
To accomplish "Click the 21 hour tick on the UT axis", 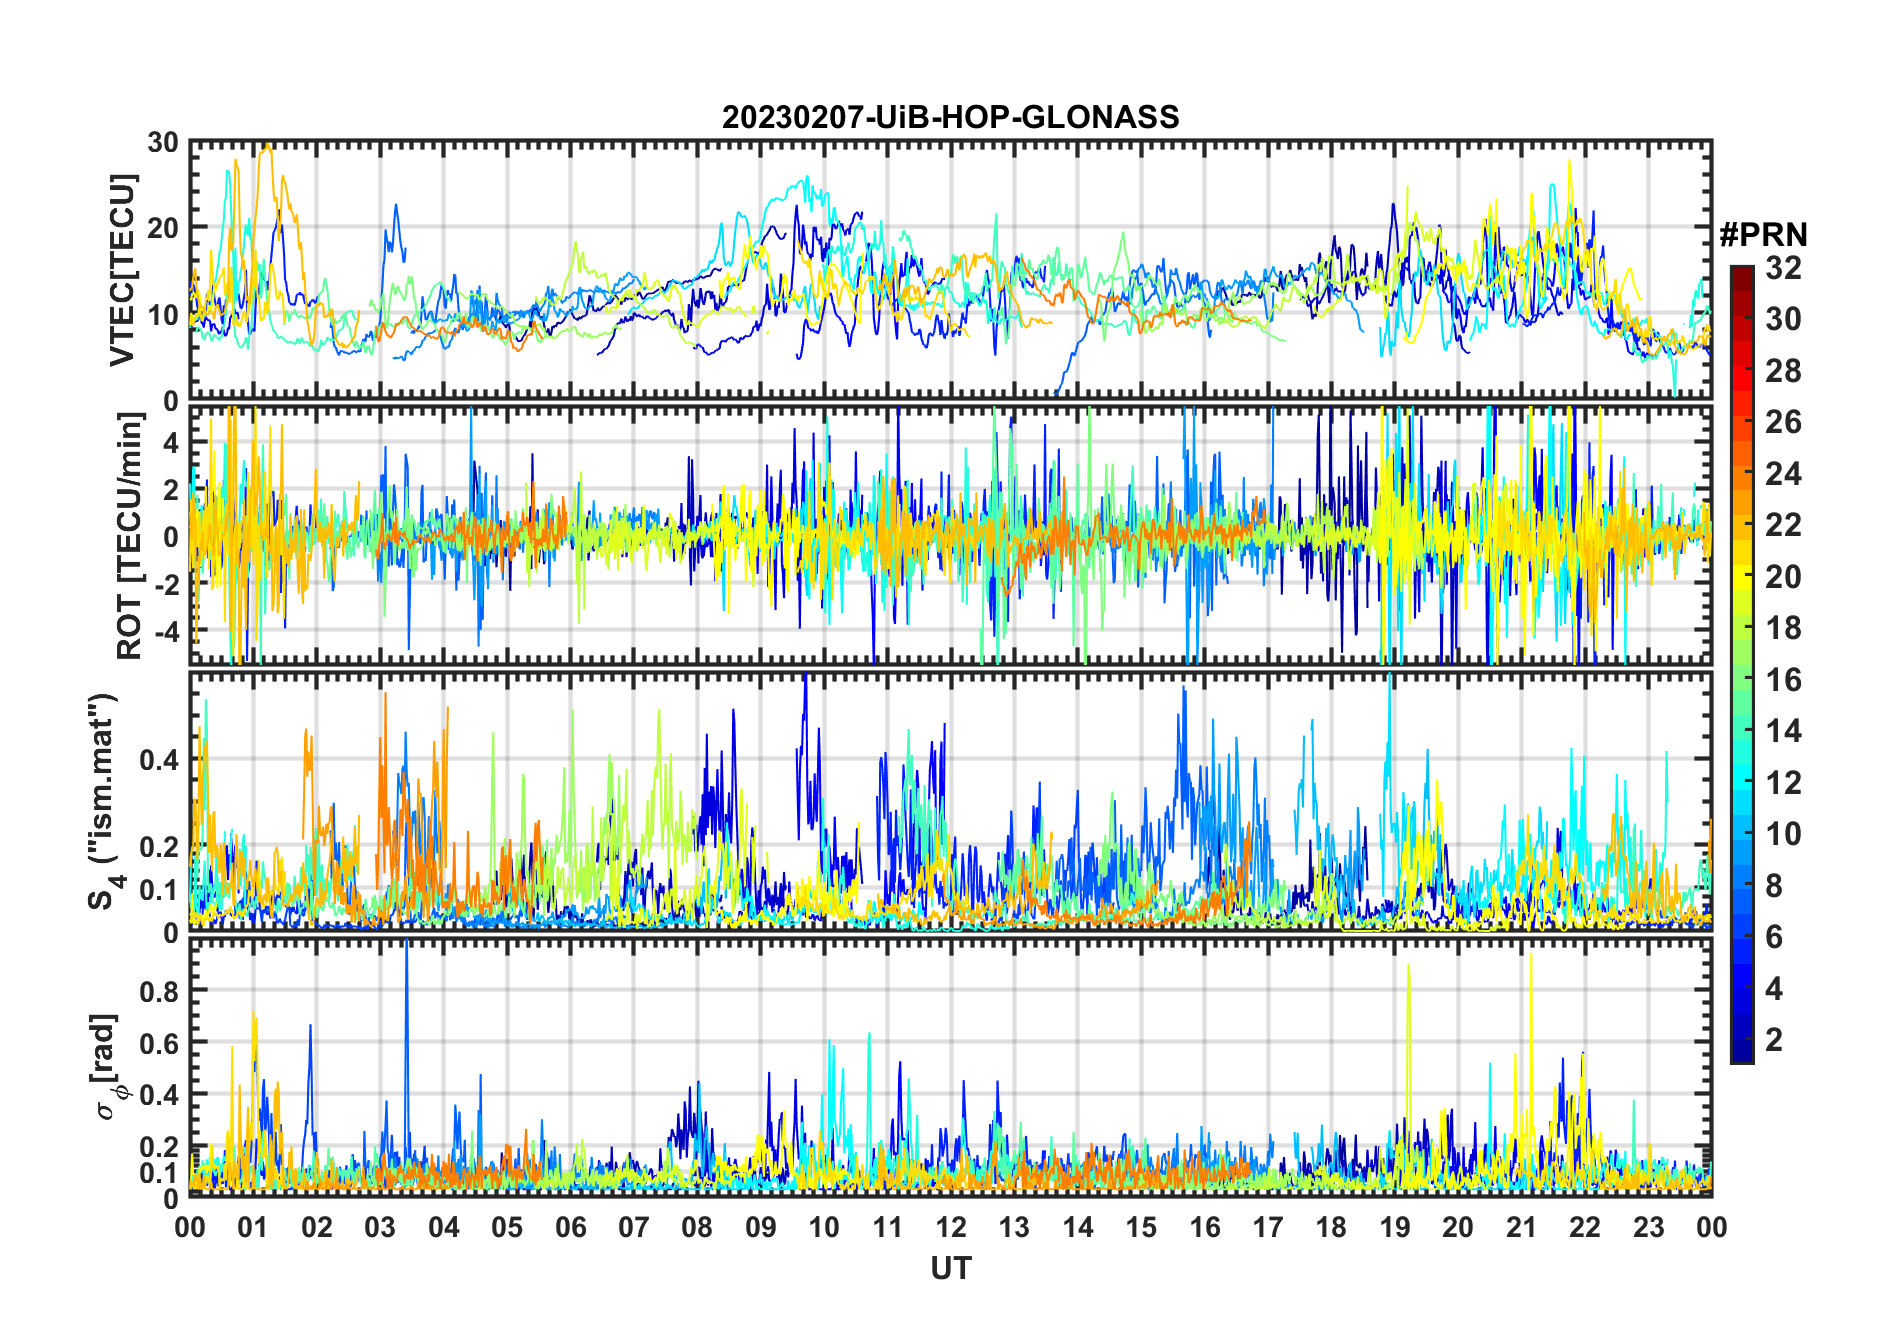I will pos(1522,1227).
